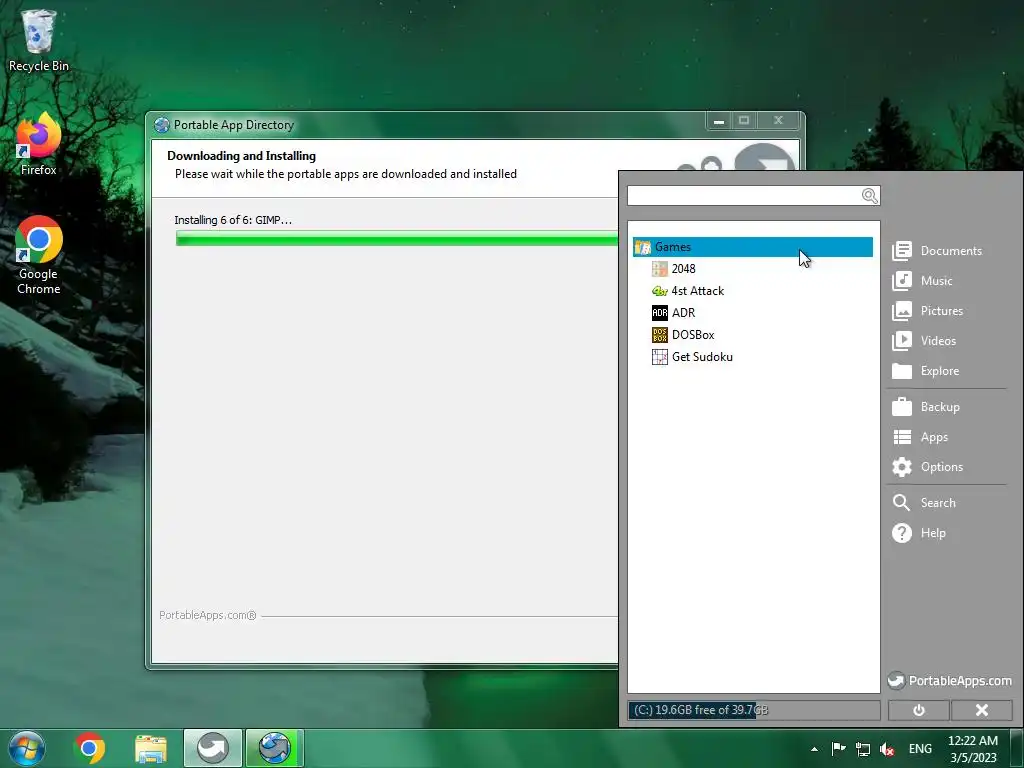The image size is (1024, 768).
Task: Open the Backup menu
Action: point(926,407)
